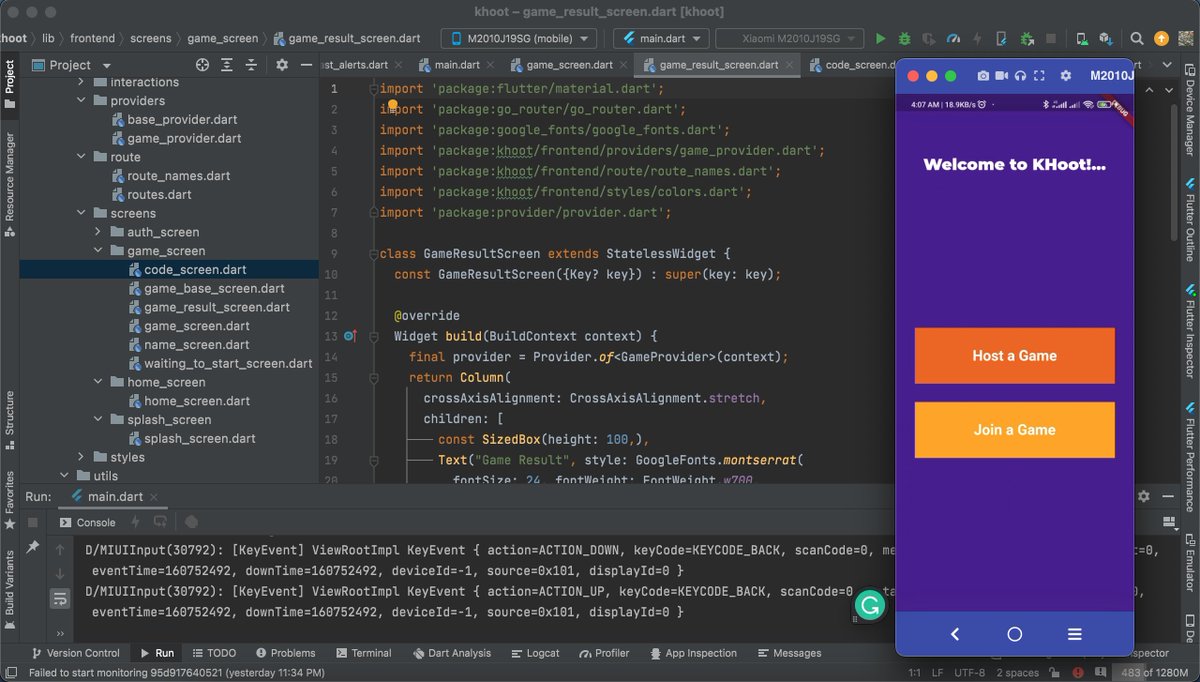The width and height of the screenshot is (1200, 682).
Task: Collapse the game_screen folder
Action: tap(99, 251)
